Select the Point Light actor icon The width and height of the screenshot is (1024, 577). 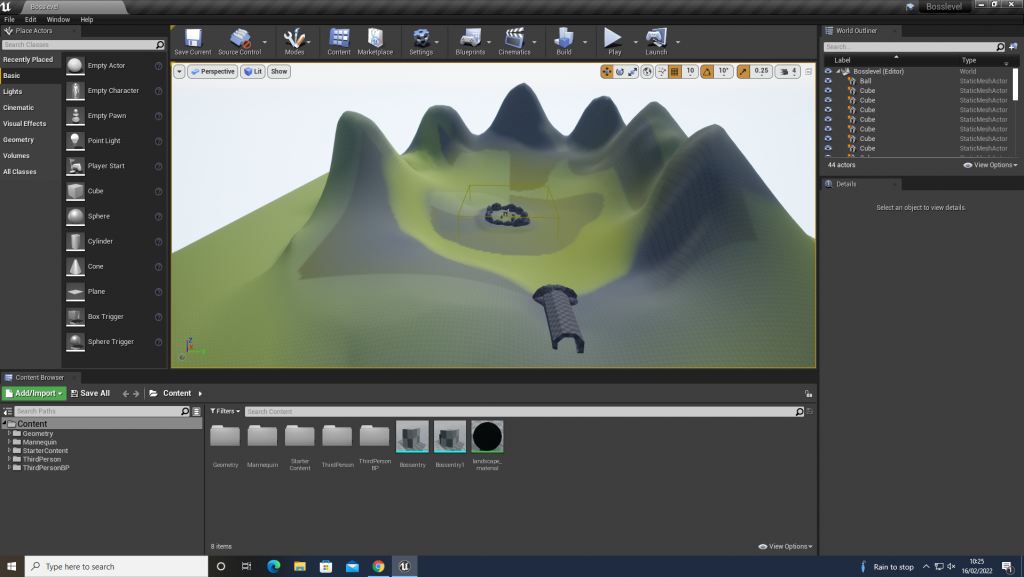[75, 141]
